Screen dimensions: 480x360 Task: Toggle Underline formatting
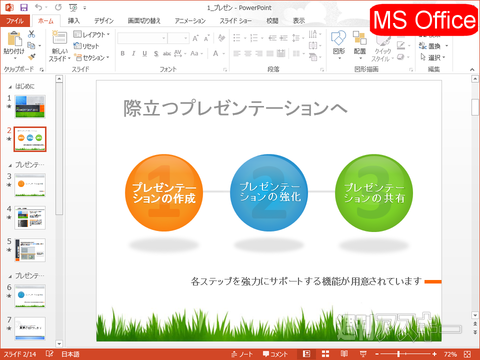(x=145, y=53)
